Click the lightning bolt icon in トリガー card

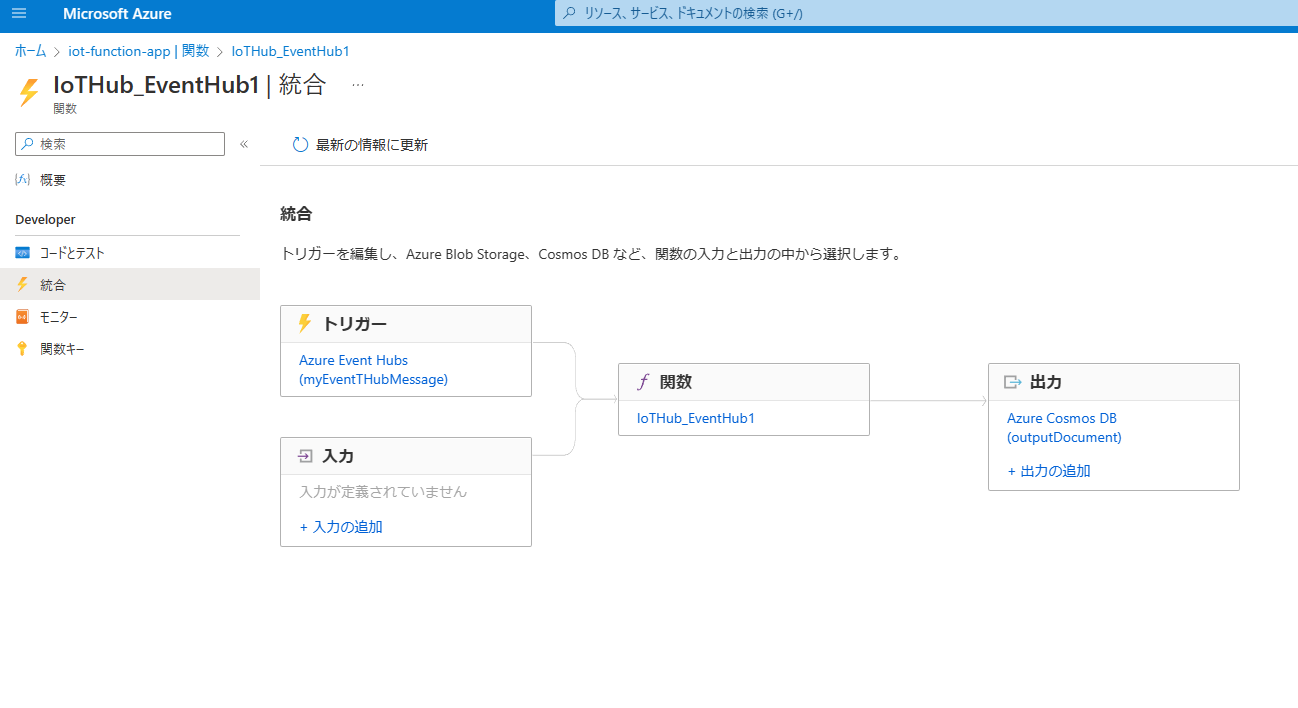(305, 324)
